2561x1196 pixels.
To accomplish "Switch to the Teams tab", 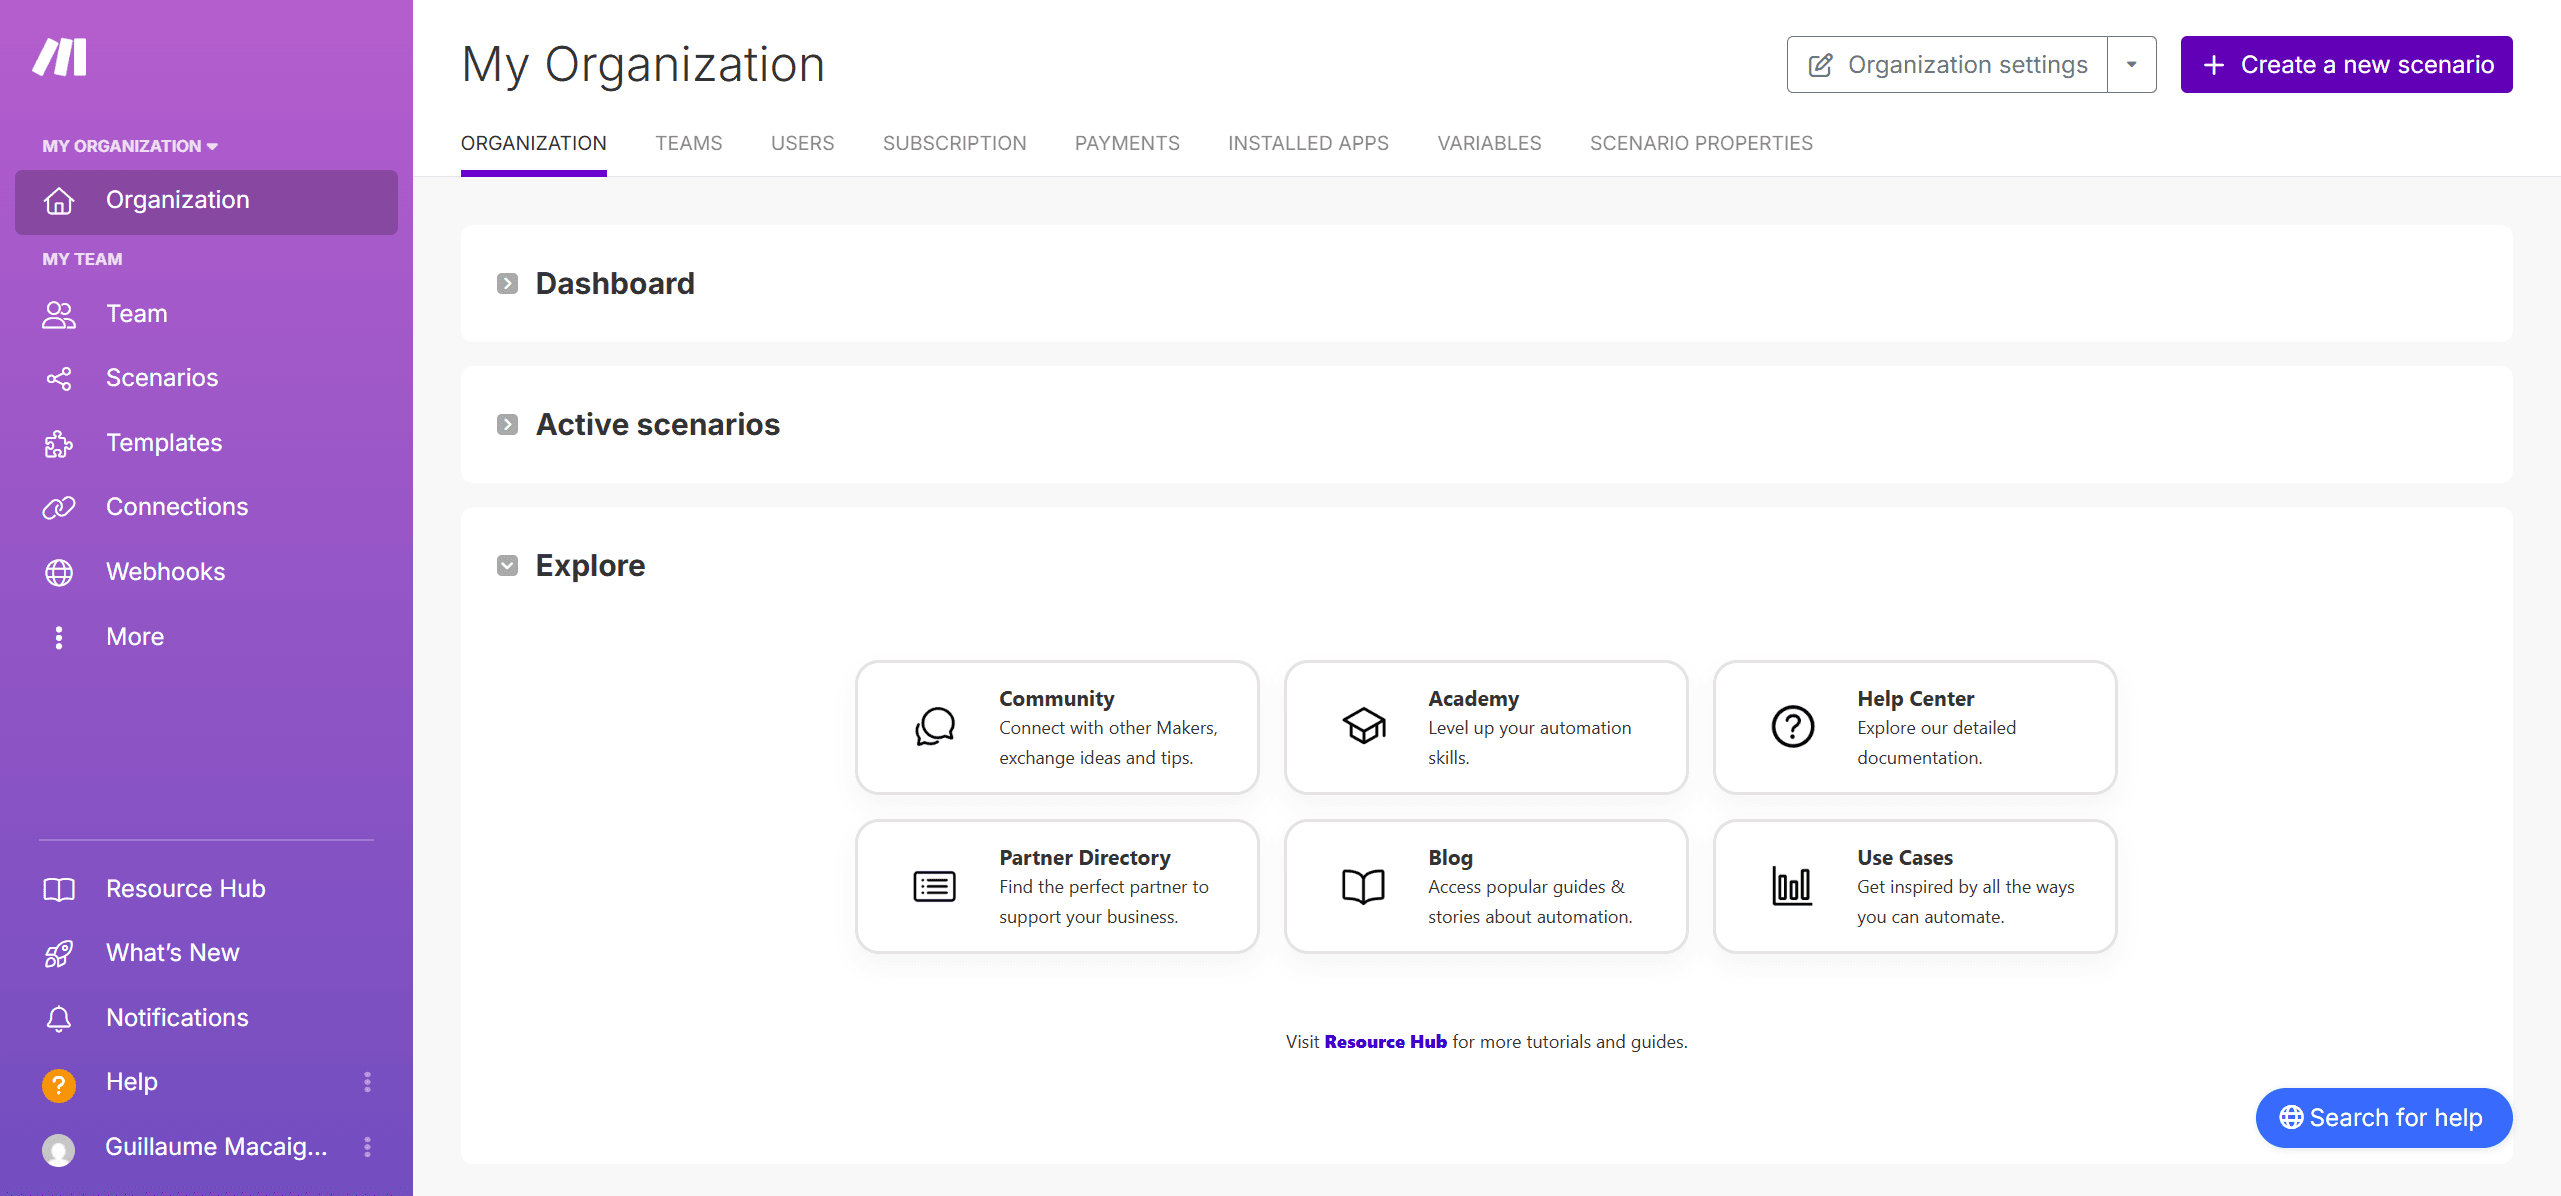I will (688, 143).
